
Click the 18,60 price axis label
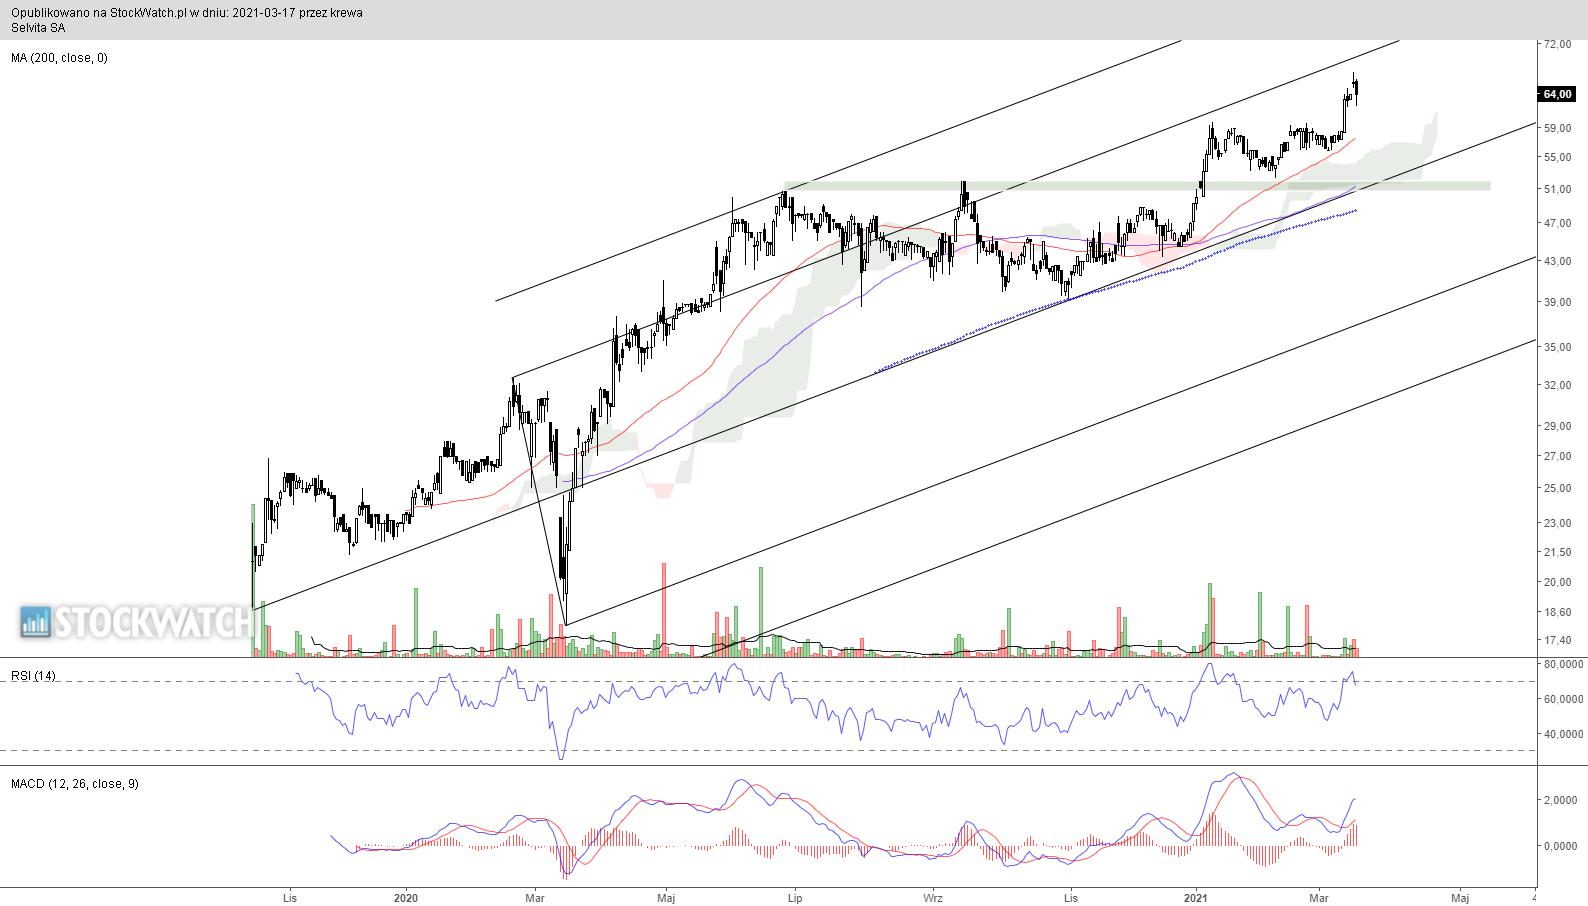click(x=1557, y=612)
